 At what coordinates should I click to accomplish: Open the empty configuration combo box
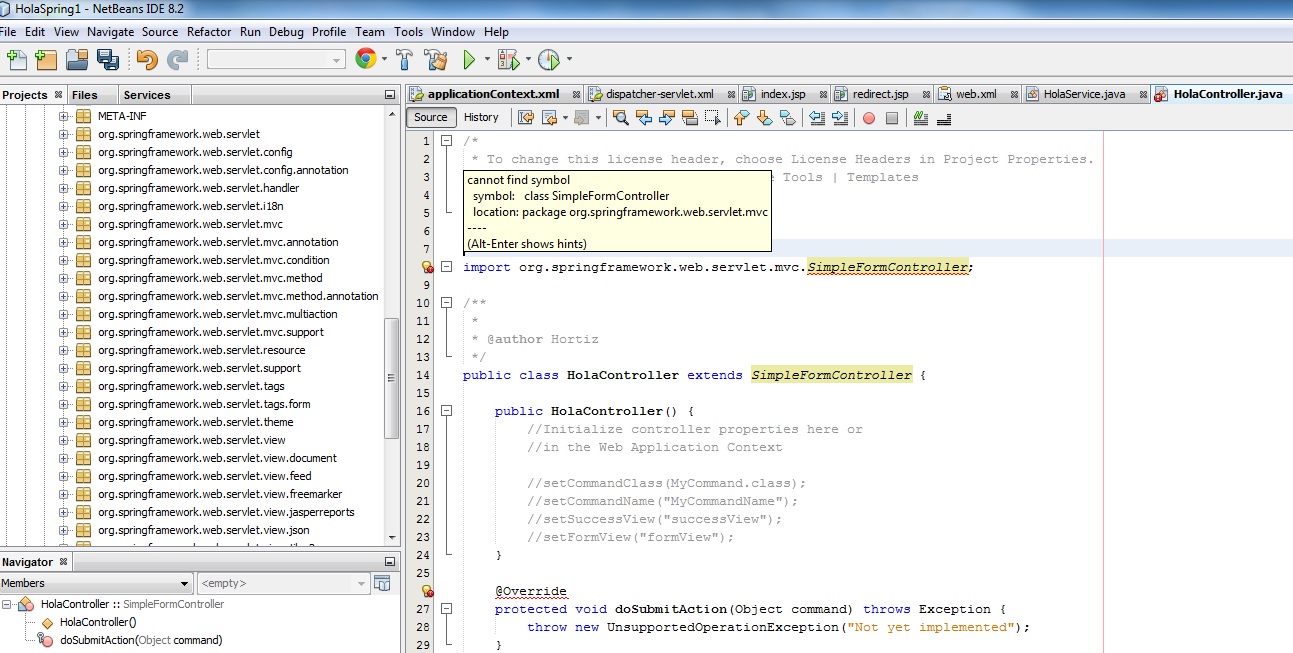[x=276, y=60]
